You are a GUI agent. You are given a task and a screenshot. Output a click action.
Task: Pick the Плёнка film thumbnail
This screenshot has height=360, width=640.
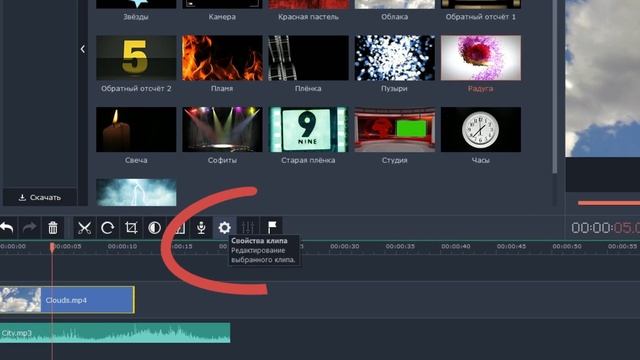308,58
